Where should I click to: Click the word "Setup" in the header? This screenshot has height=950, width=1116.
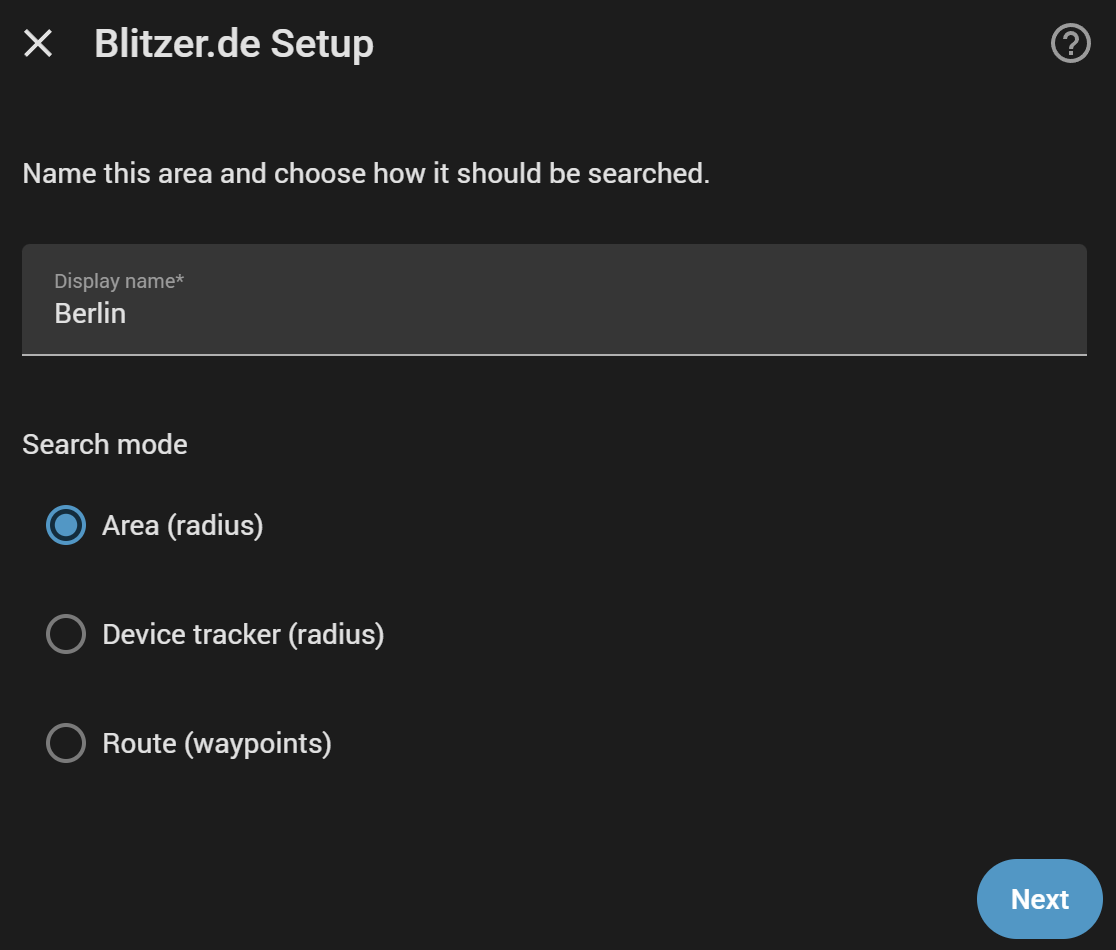coord(322,45)
